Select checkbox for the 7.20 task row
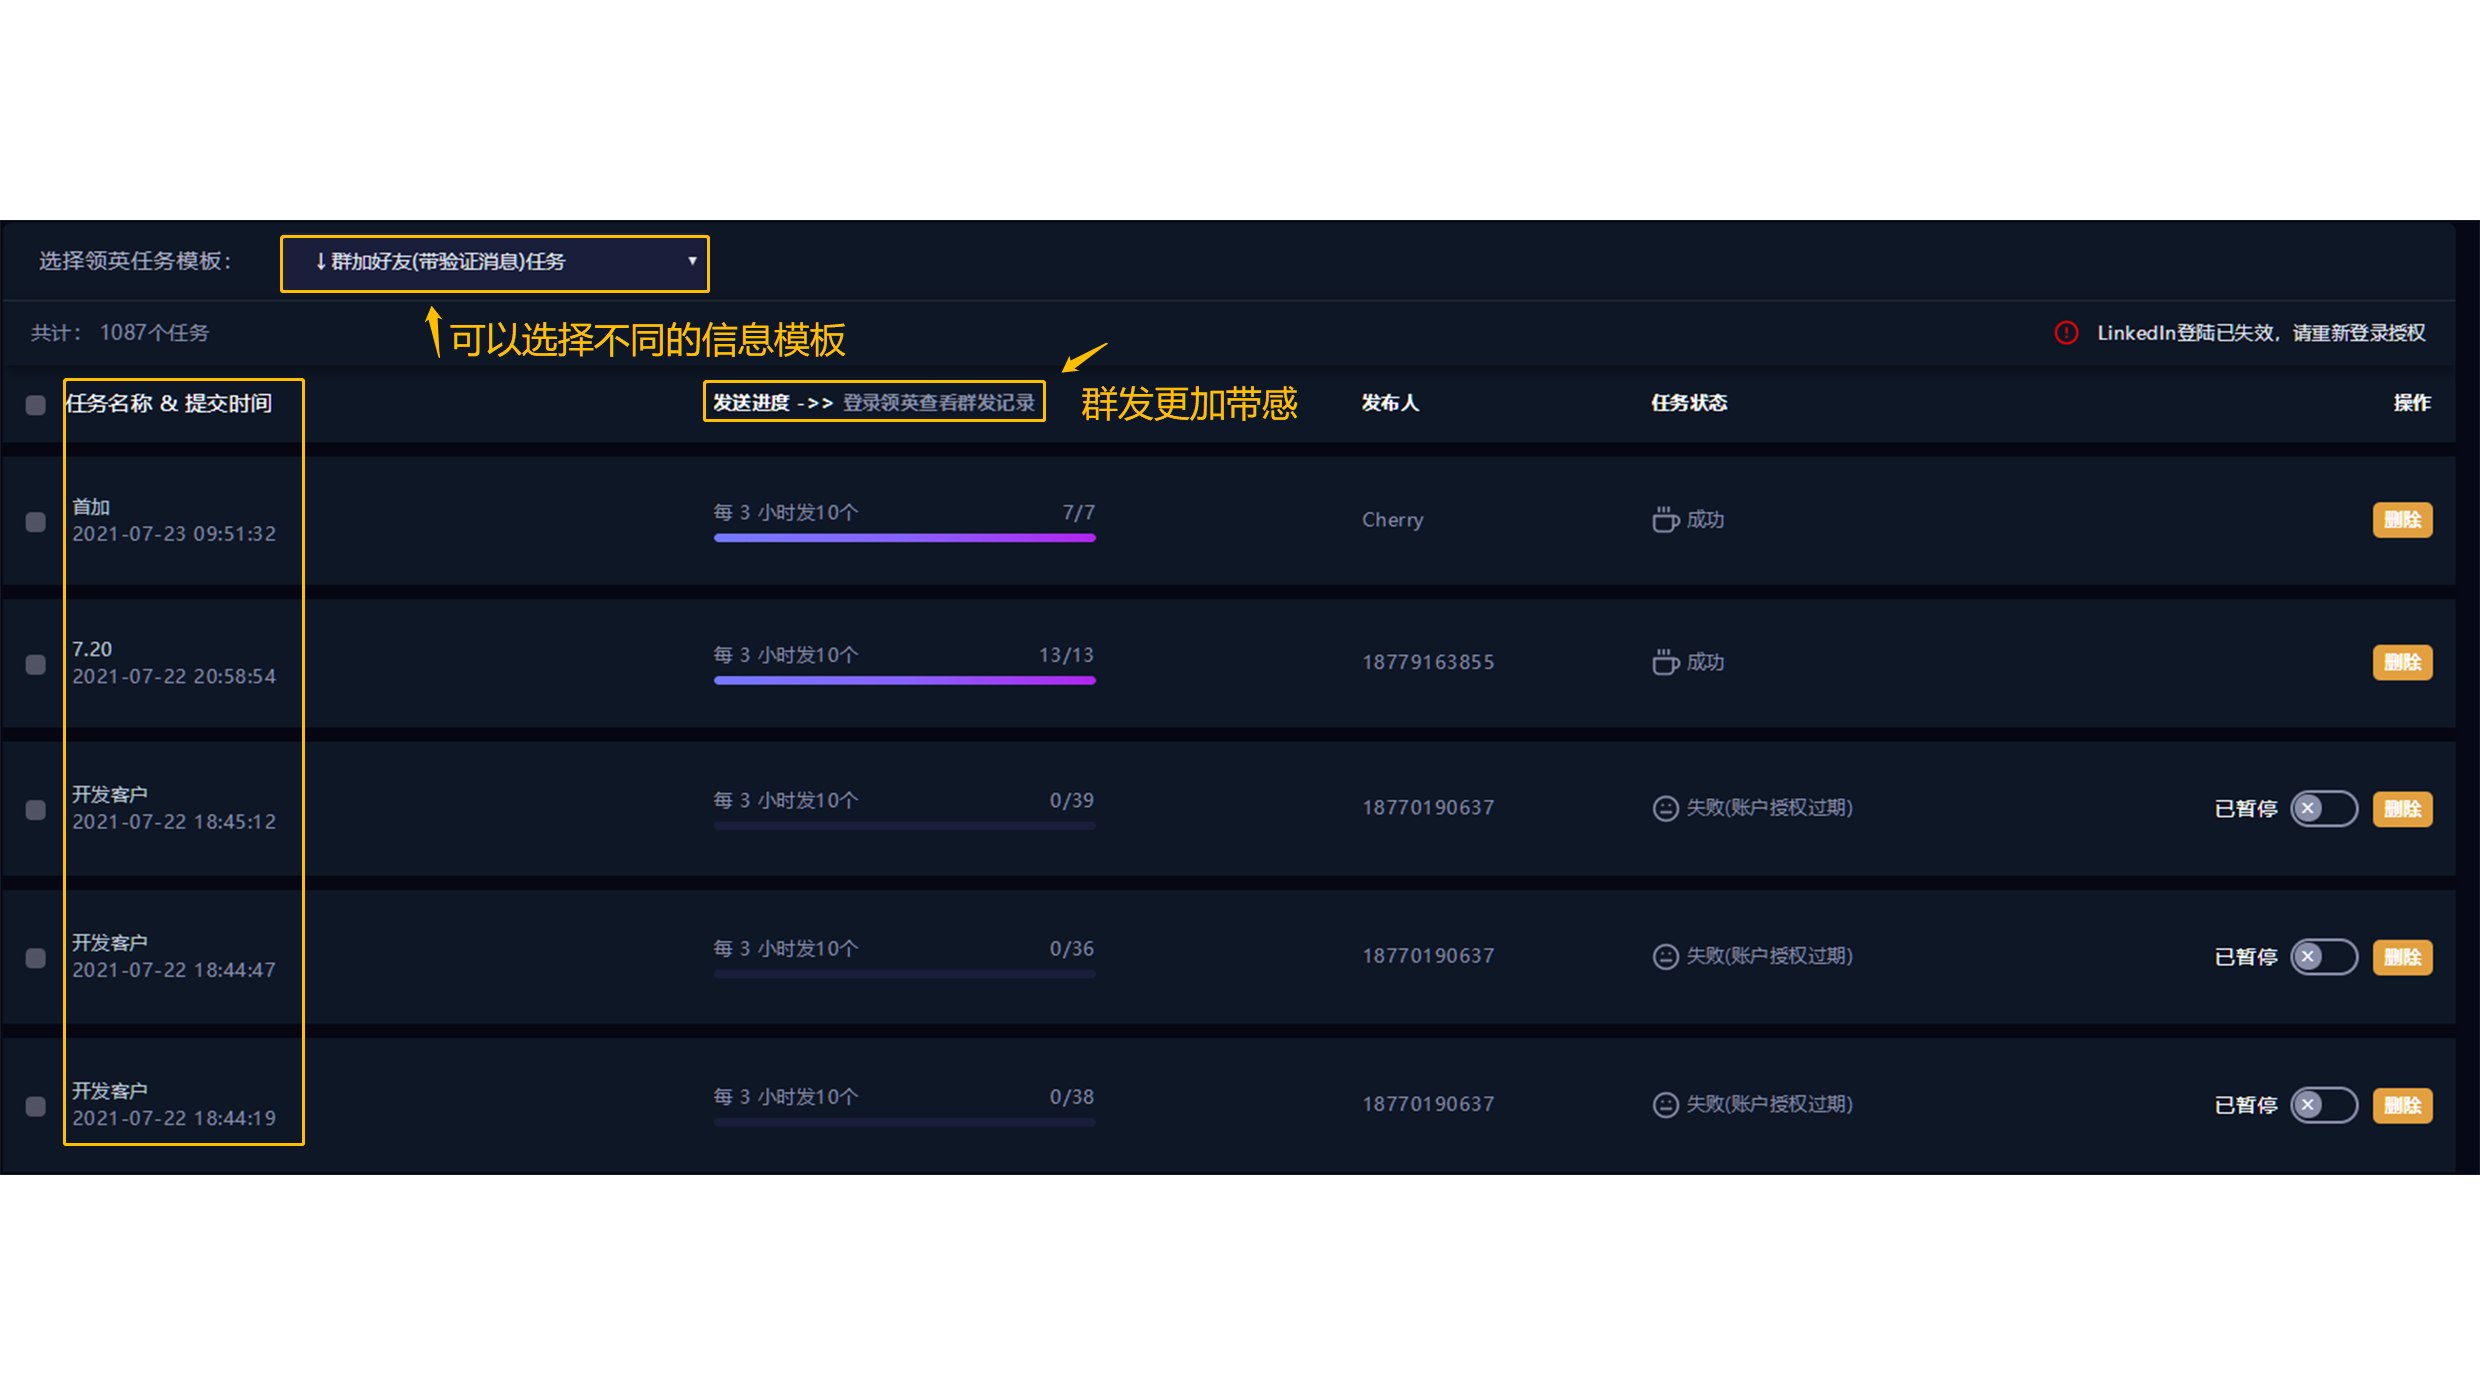The height and width of the screenshot is (1395, 2480). tap(36, 665)
